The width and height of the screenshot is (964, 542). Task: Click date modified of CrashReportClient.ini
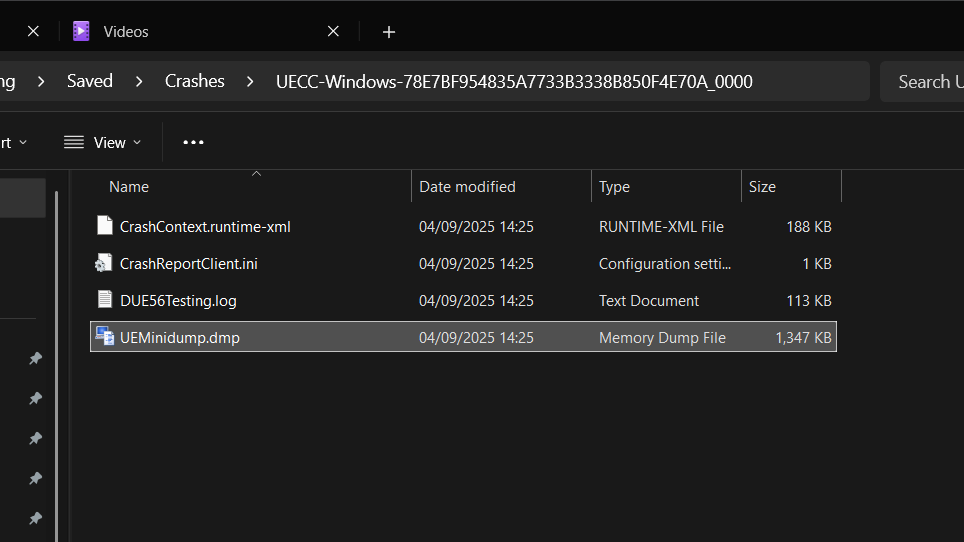[x=476, y=264]
